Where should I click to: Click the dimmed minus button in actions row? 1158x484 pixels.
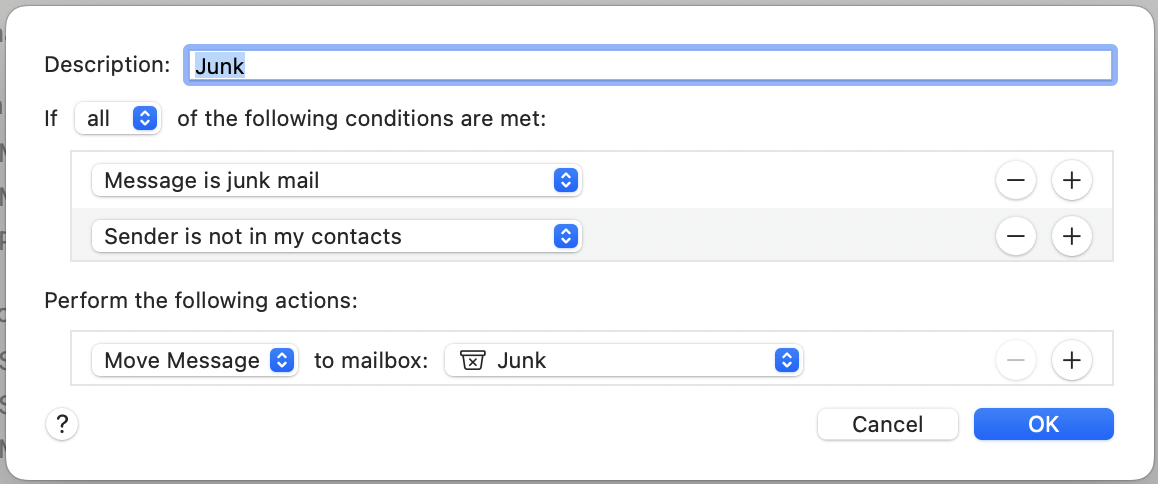[1015, 360]
